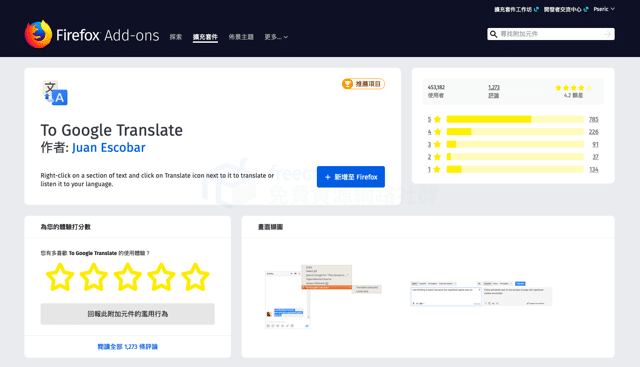Screen dimensions: 640x367
Task: Click the 3-star rating row label
Action: [434, 144]
